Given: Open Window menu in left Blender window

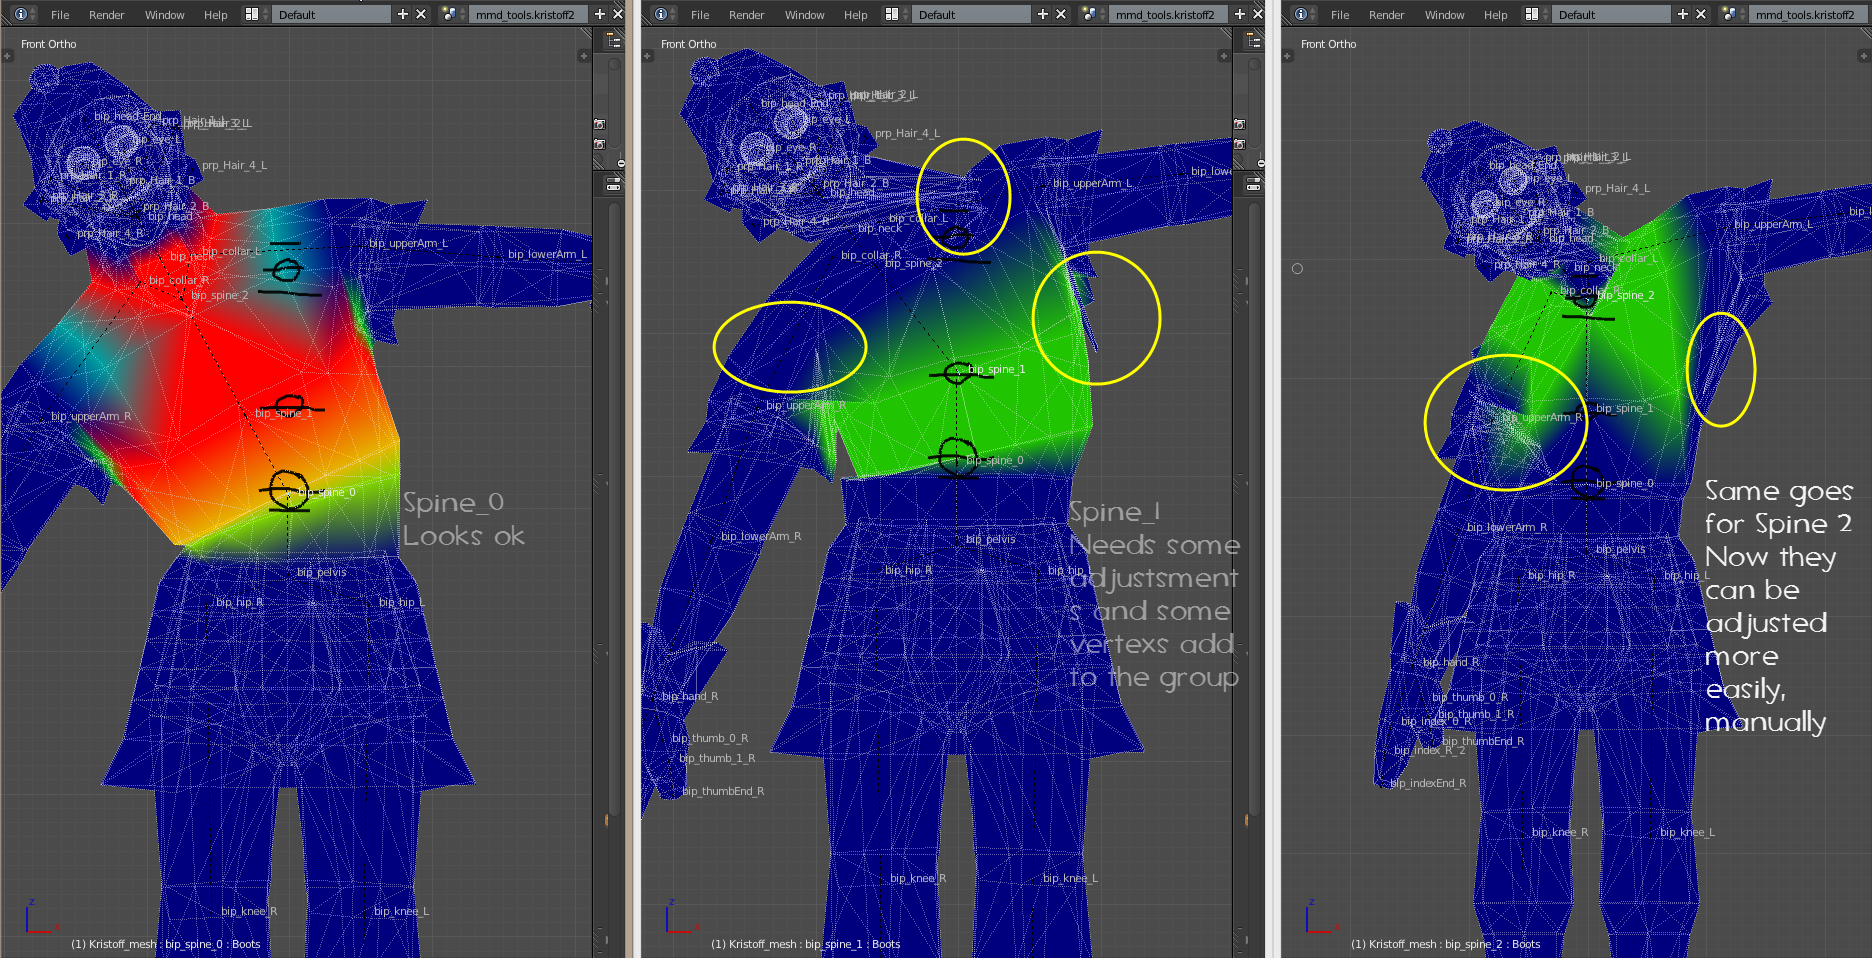Looking at the screenshot, I should tap(165, 15).
